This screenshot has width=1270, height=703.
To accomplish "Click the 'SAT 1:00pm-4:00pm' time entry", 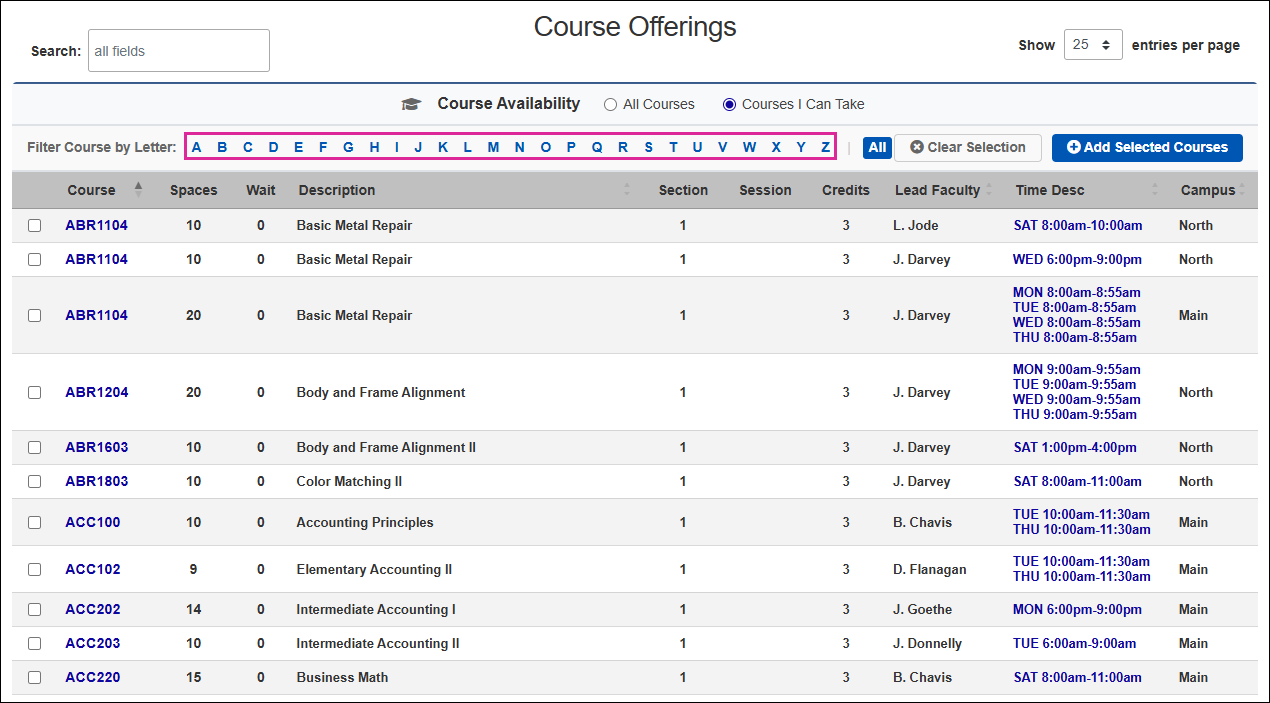I will tap(1075, 447).
